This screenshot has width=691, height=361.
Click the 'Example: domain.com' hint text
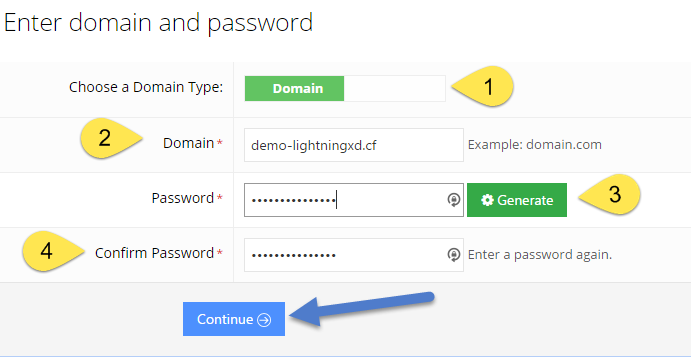tap(535, 145)
